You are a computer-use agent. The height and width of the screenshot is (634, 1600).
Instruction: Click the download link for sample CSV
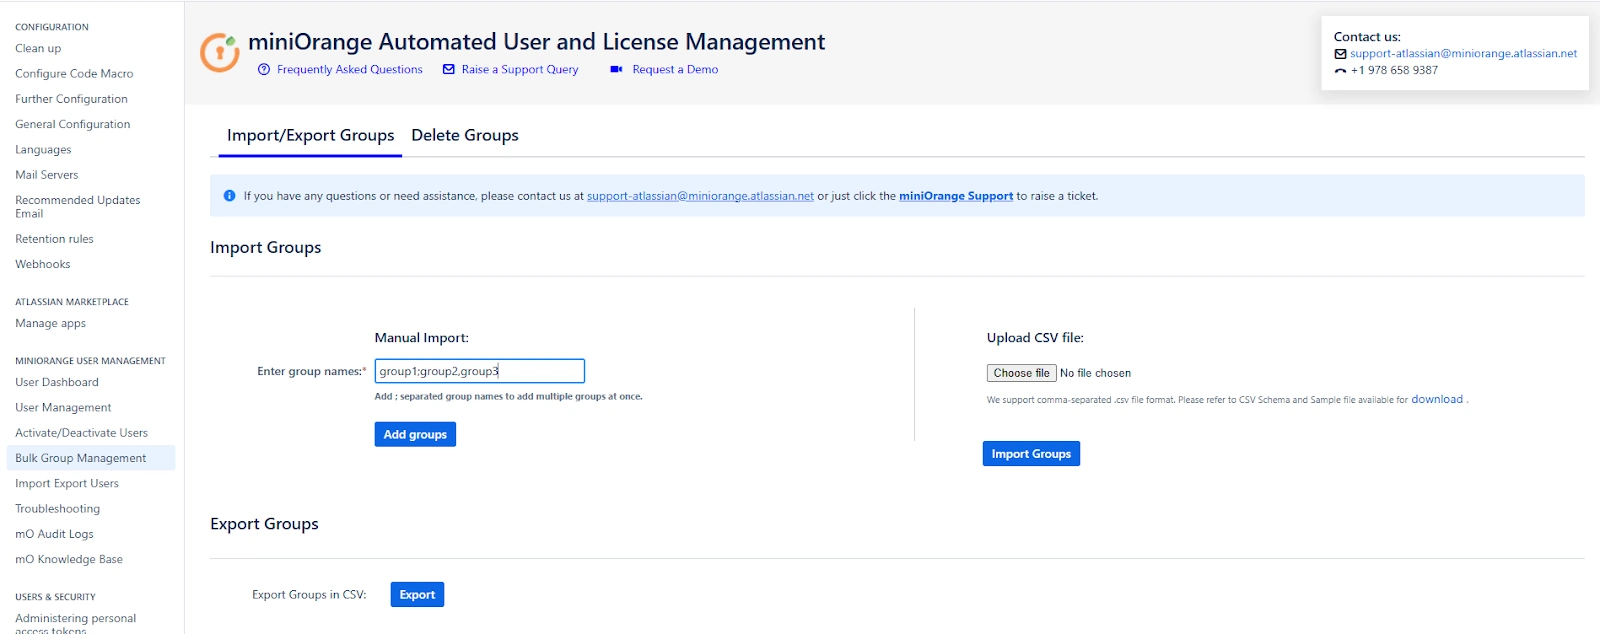click(1437, 399)
